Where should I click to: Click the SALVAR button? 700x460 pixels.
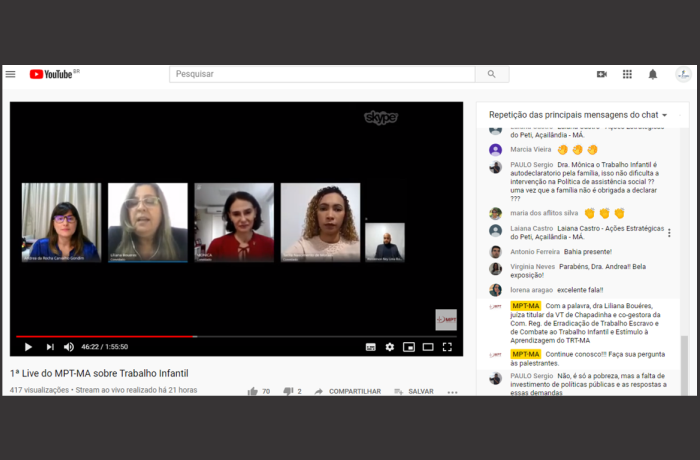coord(414,391)
